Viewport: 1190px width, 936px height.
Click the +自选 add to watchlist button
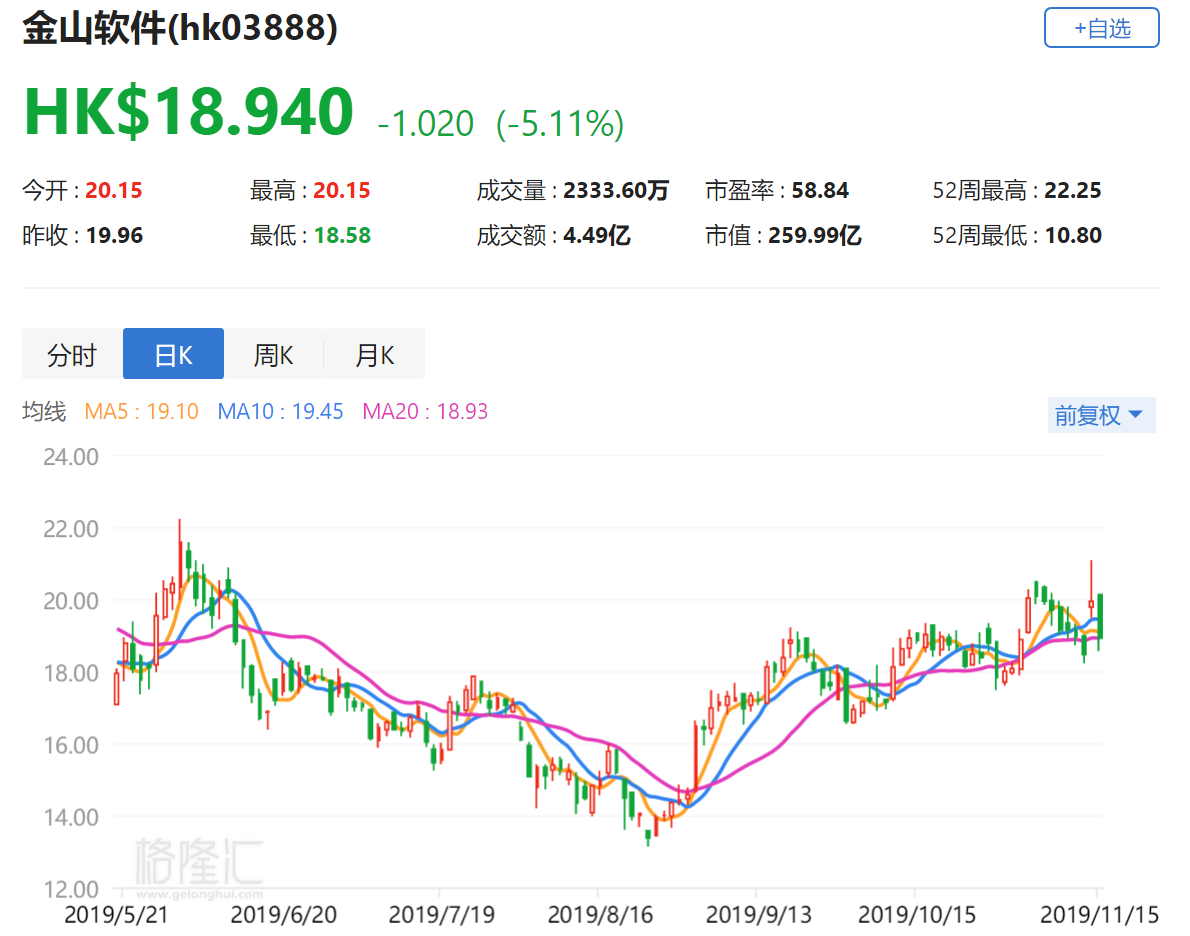[x=1101, y=28]
